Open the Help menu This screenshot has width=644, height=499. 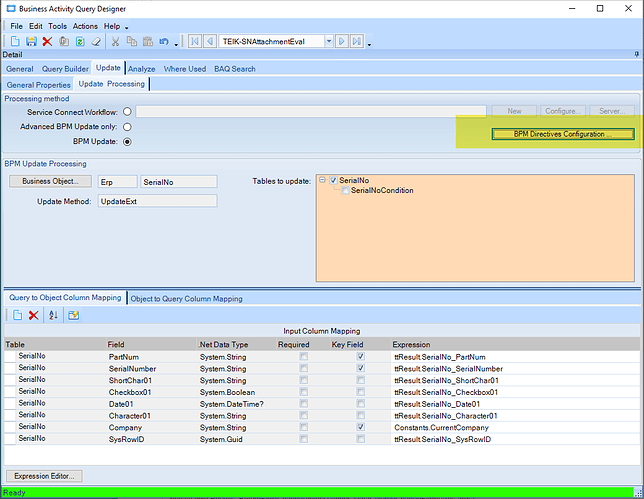point(112,26)
